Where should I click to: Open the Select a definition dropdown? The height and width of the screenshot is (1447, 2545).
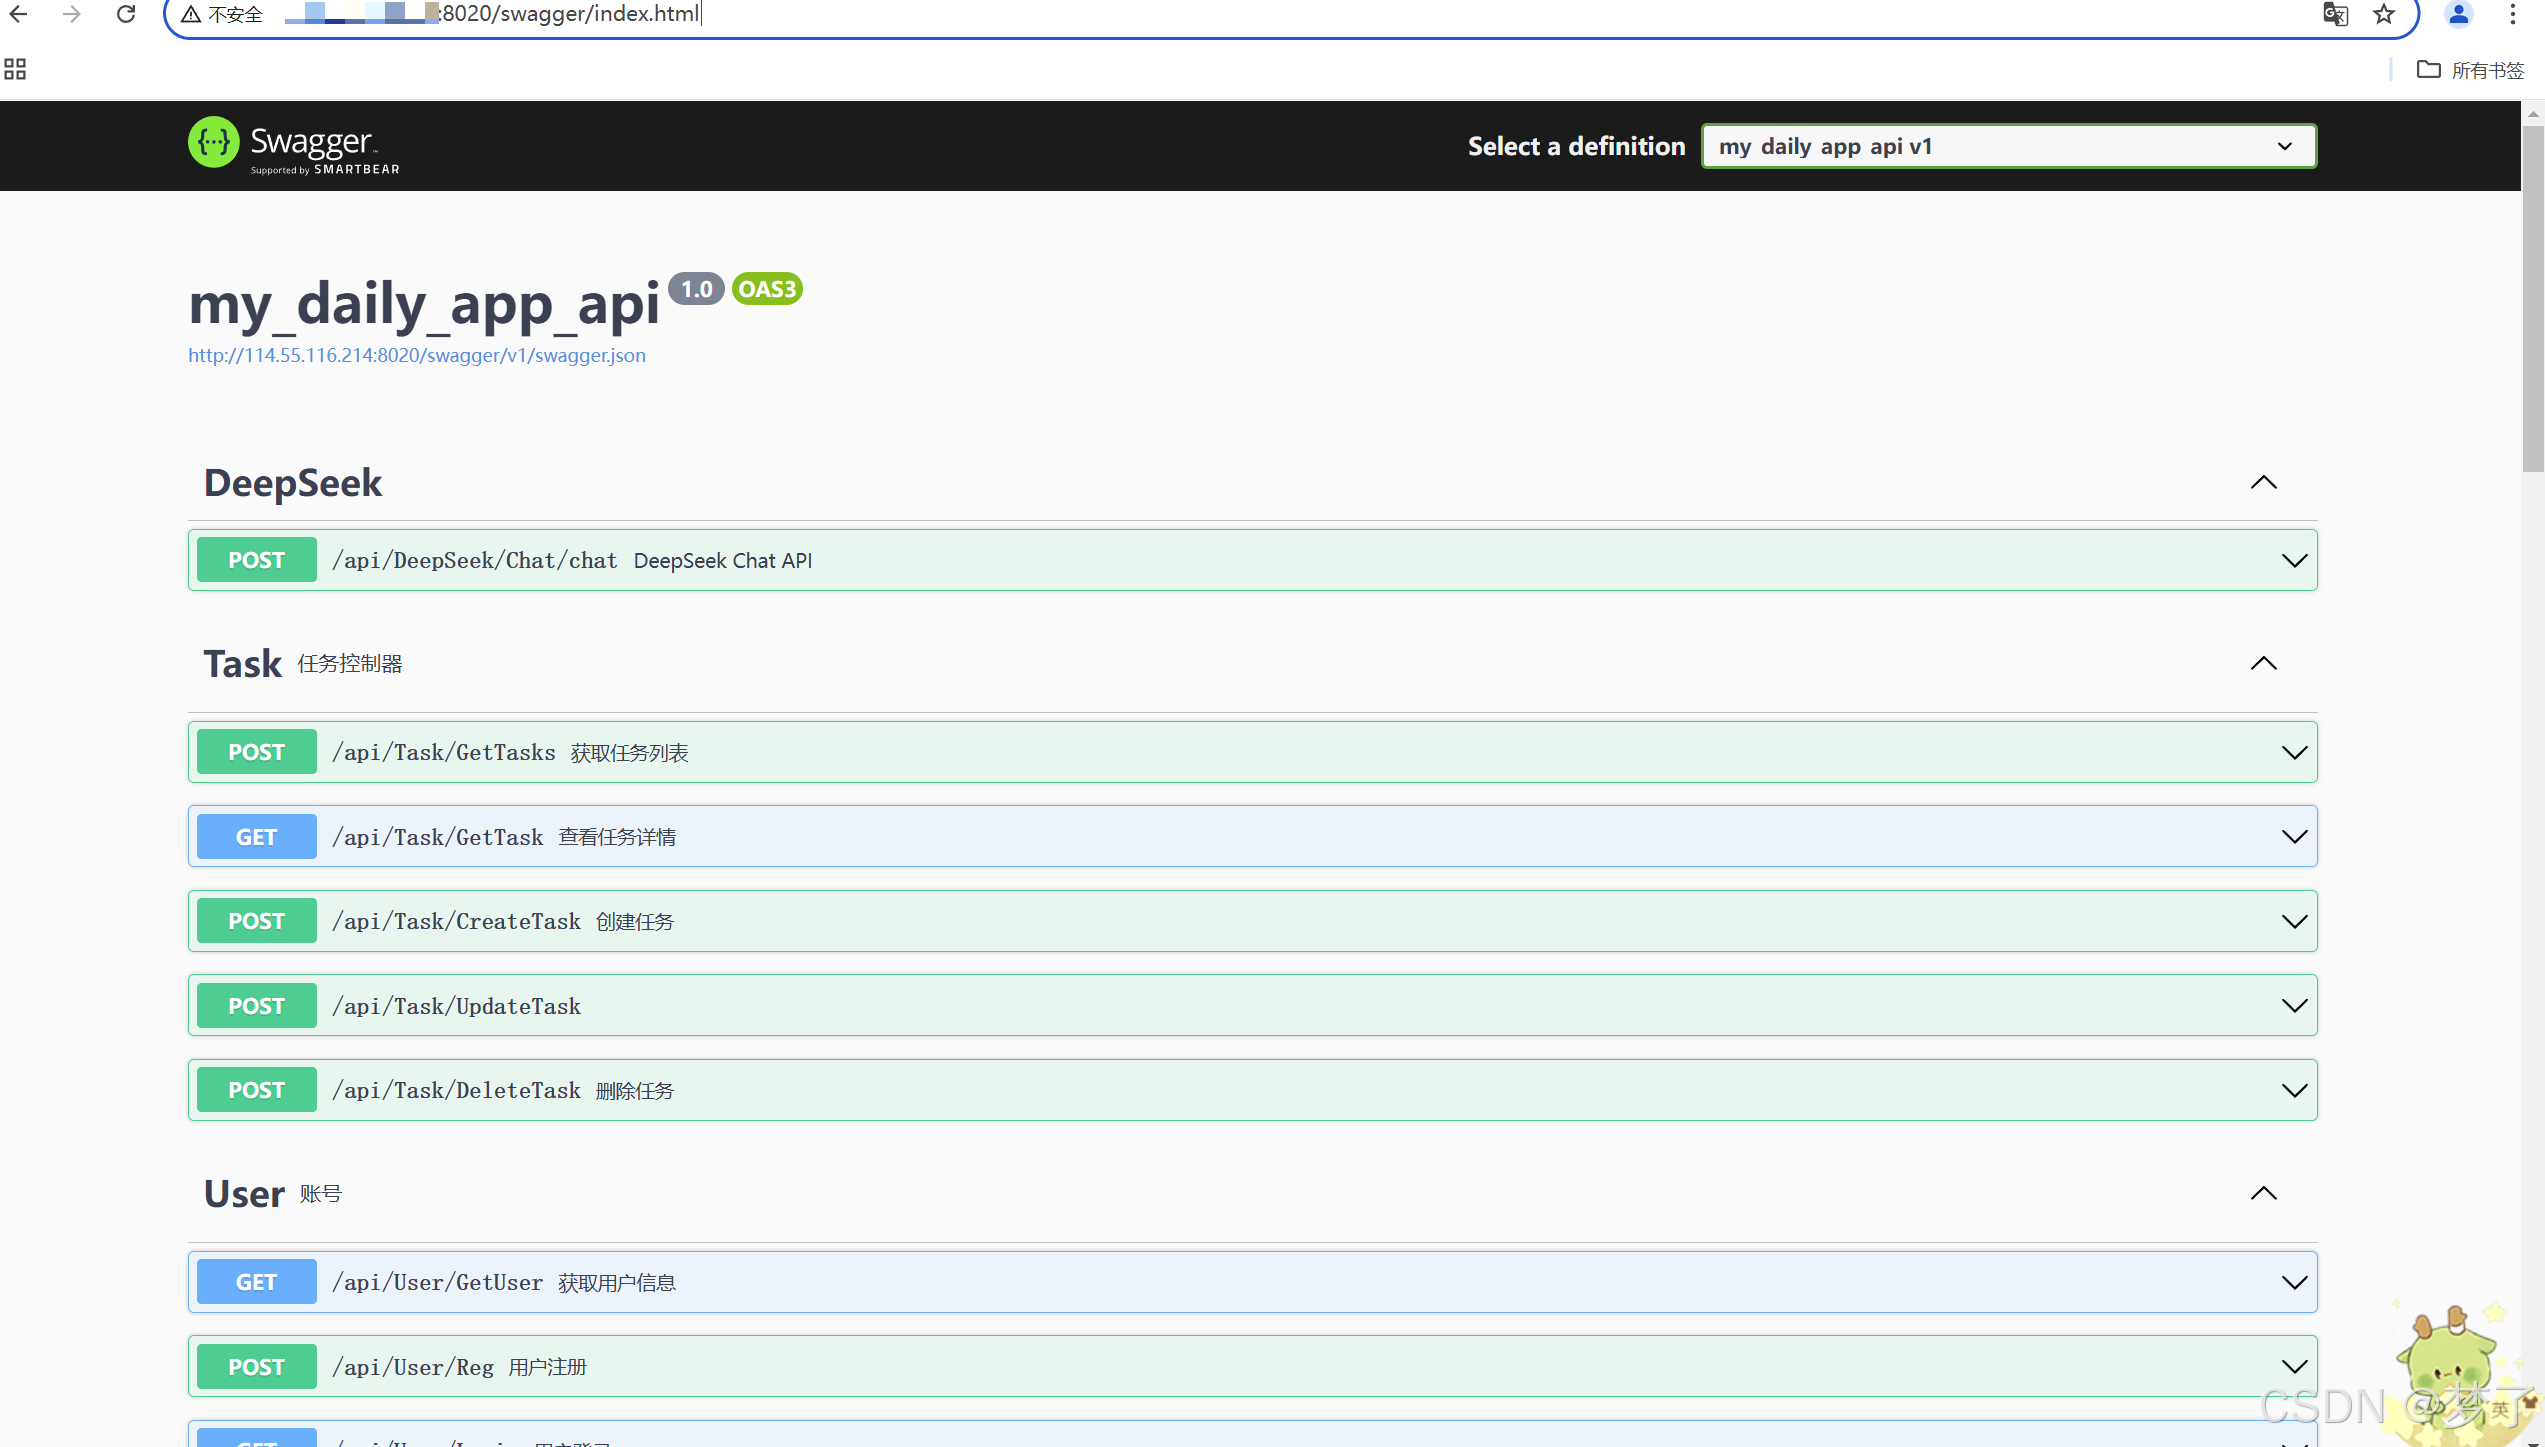point(2008,146)
